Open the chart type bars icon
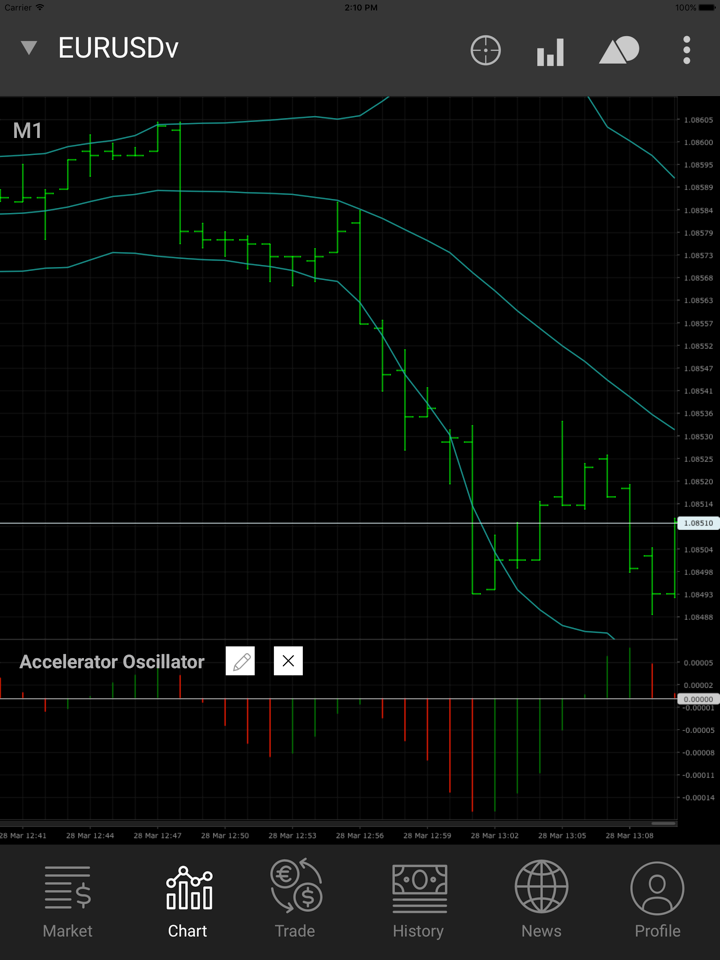720x960 pixels. (550, 51)
